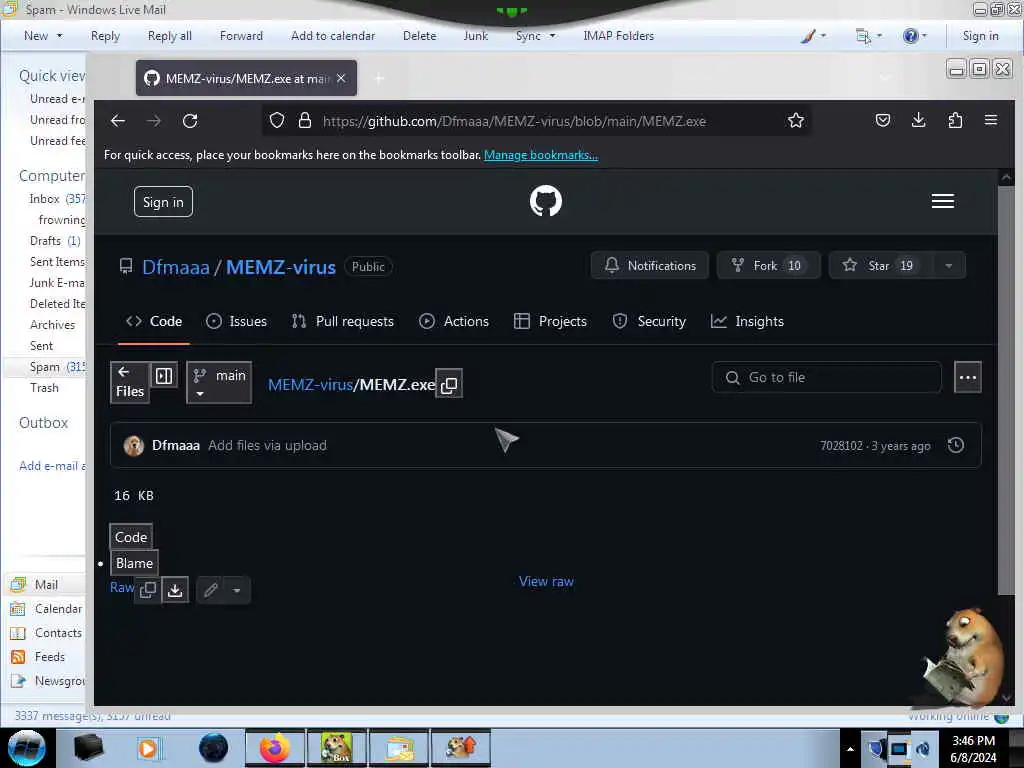This screenshot has height=768, width=1024.
Task: Click the Windows Start orb
Action: [x=26, y=748]
